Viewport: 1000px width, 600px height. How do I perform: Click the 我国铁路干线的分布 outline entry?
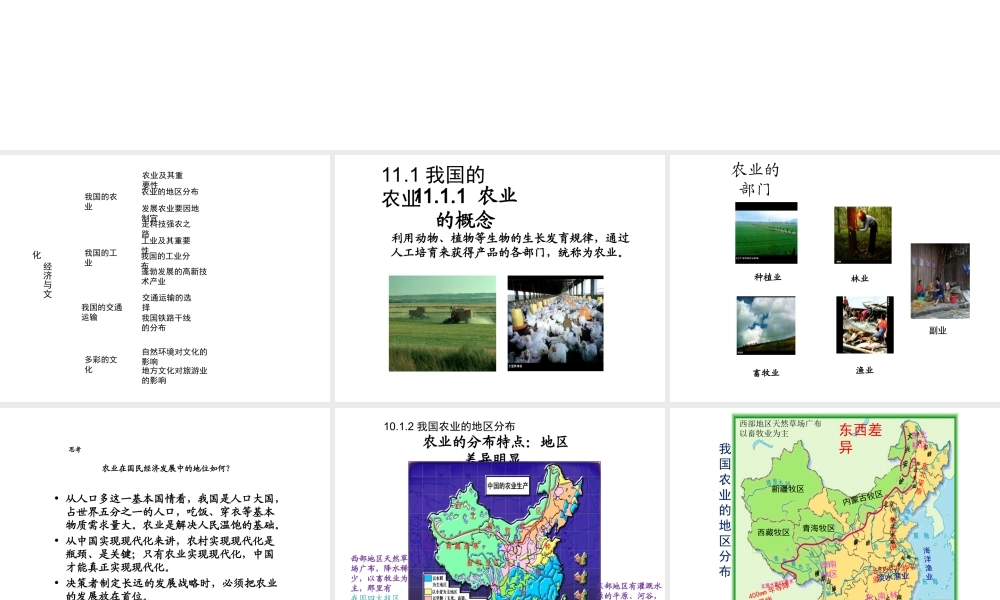click(166, 323)
